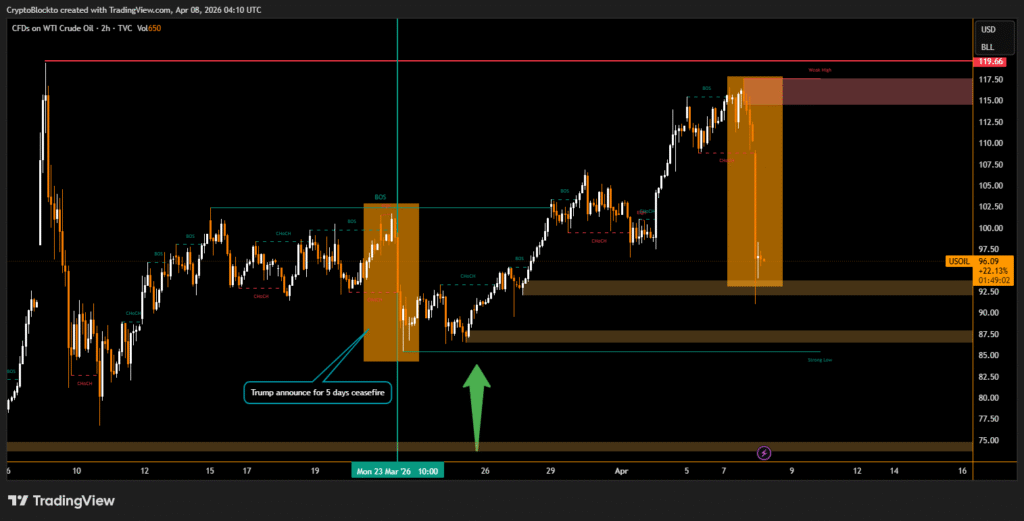Click the TradingView logo at bottom left
This screenshot has height=521, width=1024.
[x=62, y=500]
